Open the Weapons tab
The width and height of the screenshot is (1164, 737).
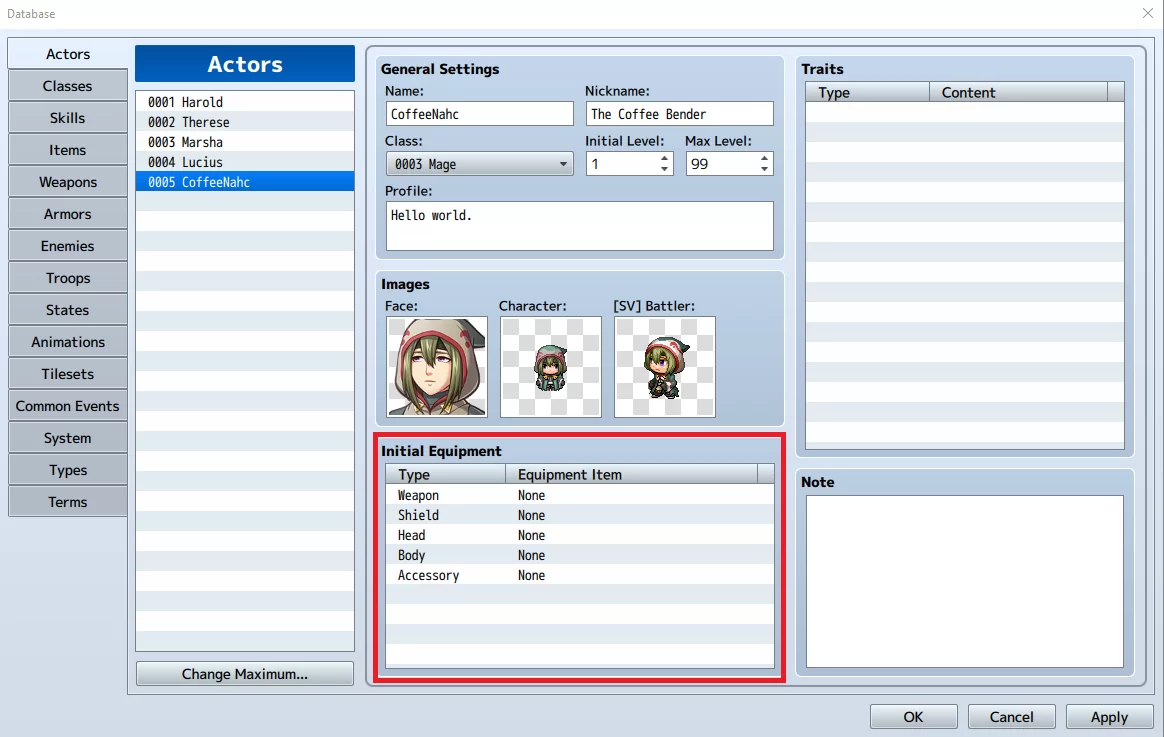coord(68,182)
